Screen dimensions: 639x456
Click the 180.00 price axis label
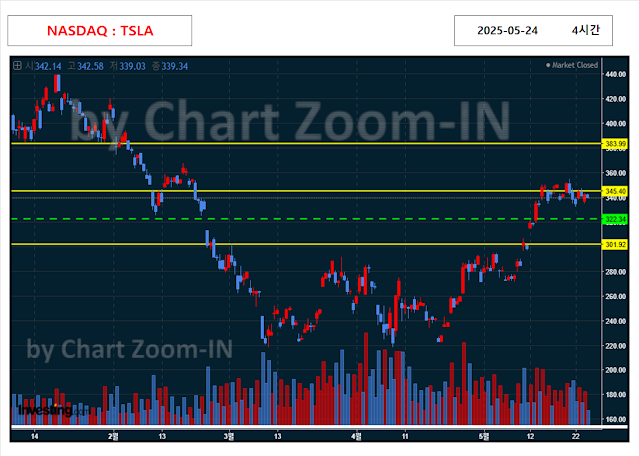click(616, 394)
